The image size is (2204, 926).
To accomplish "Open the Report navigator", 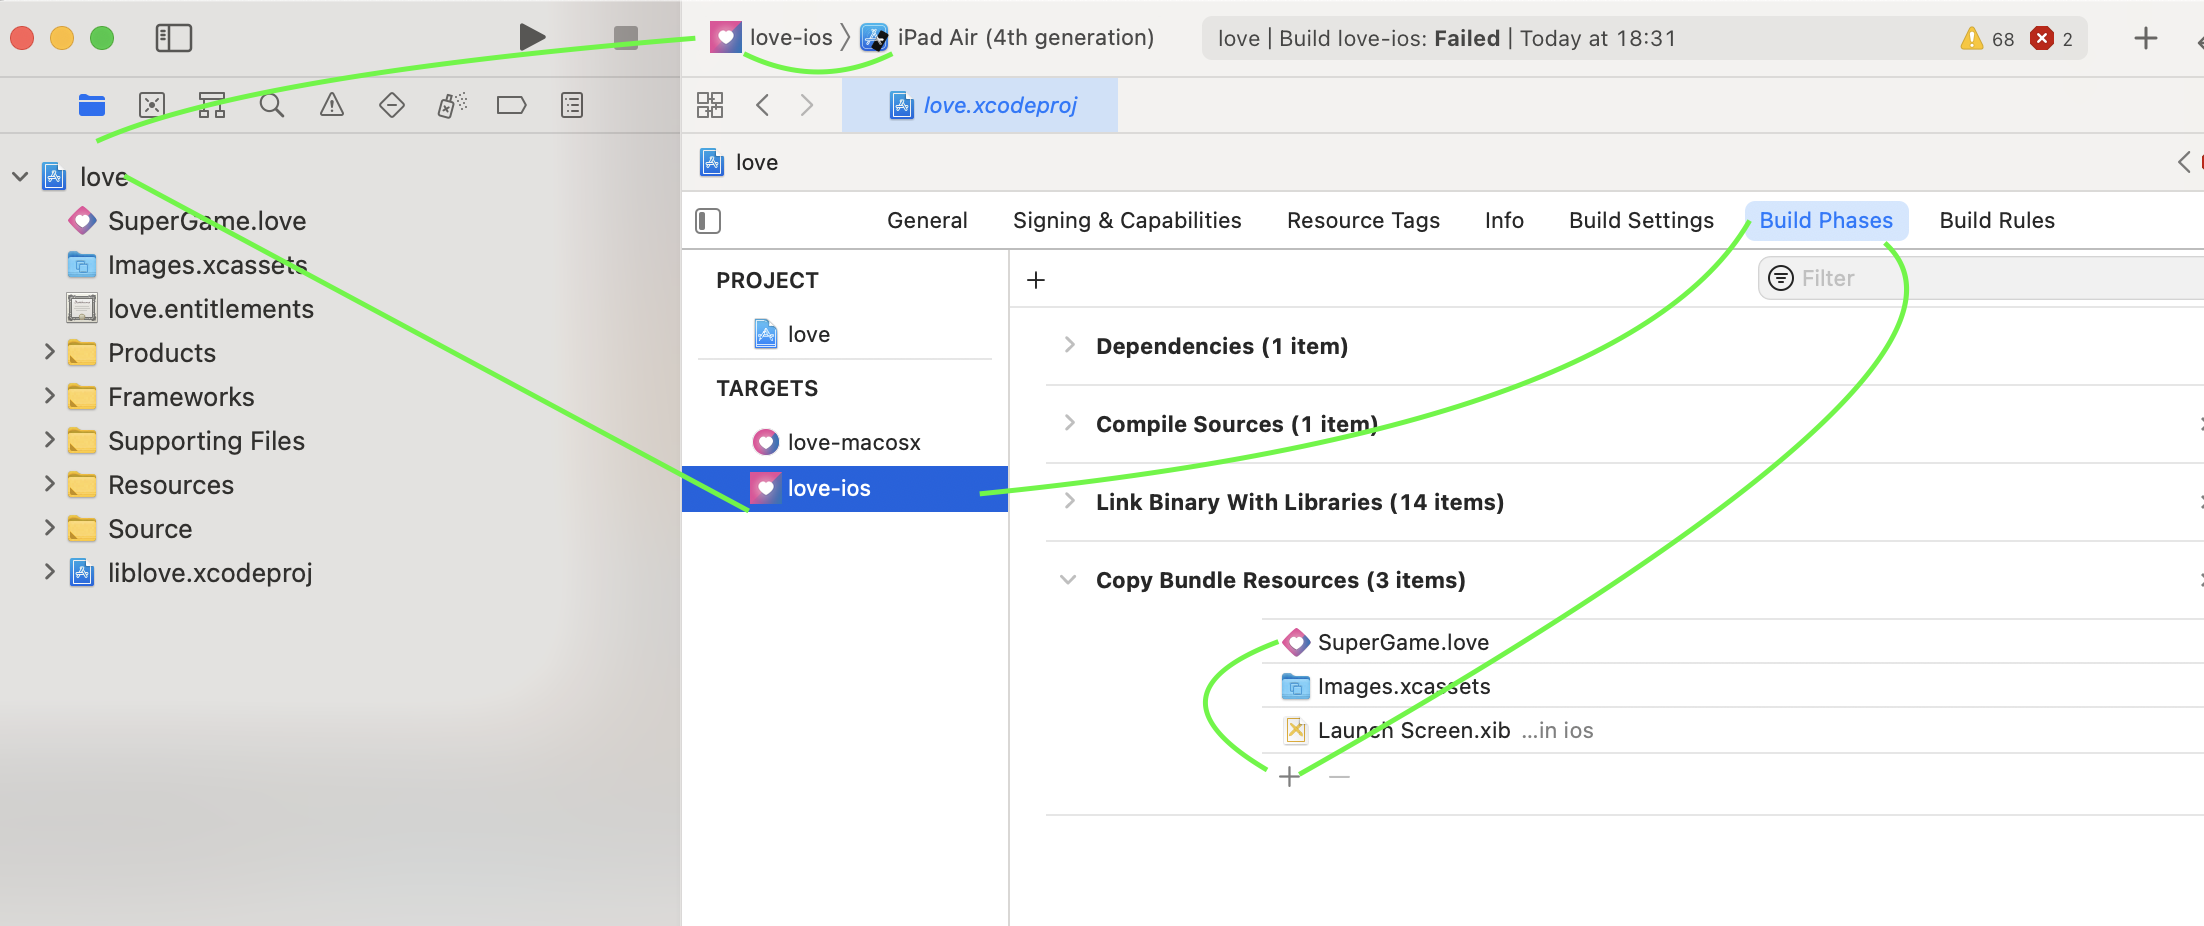I will tap(572, 105).
